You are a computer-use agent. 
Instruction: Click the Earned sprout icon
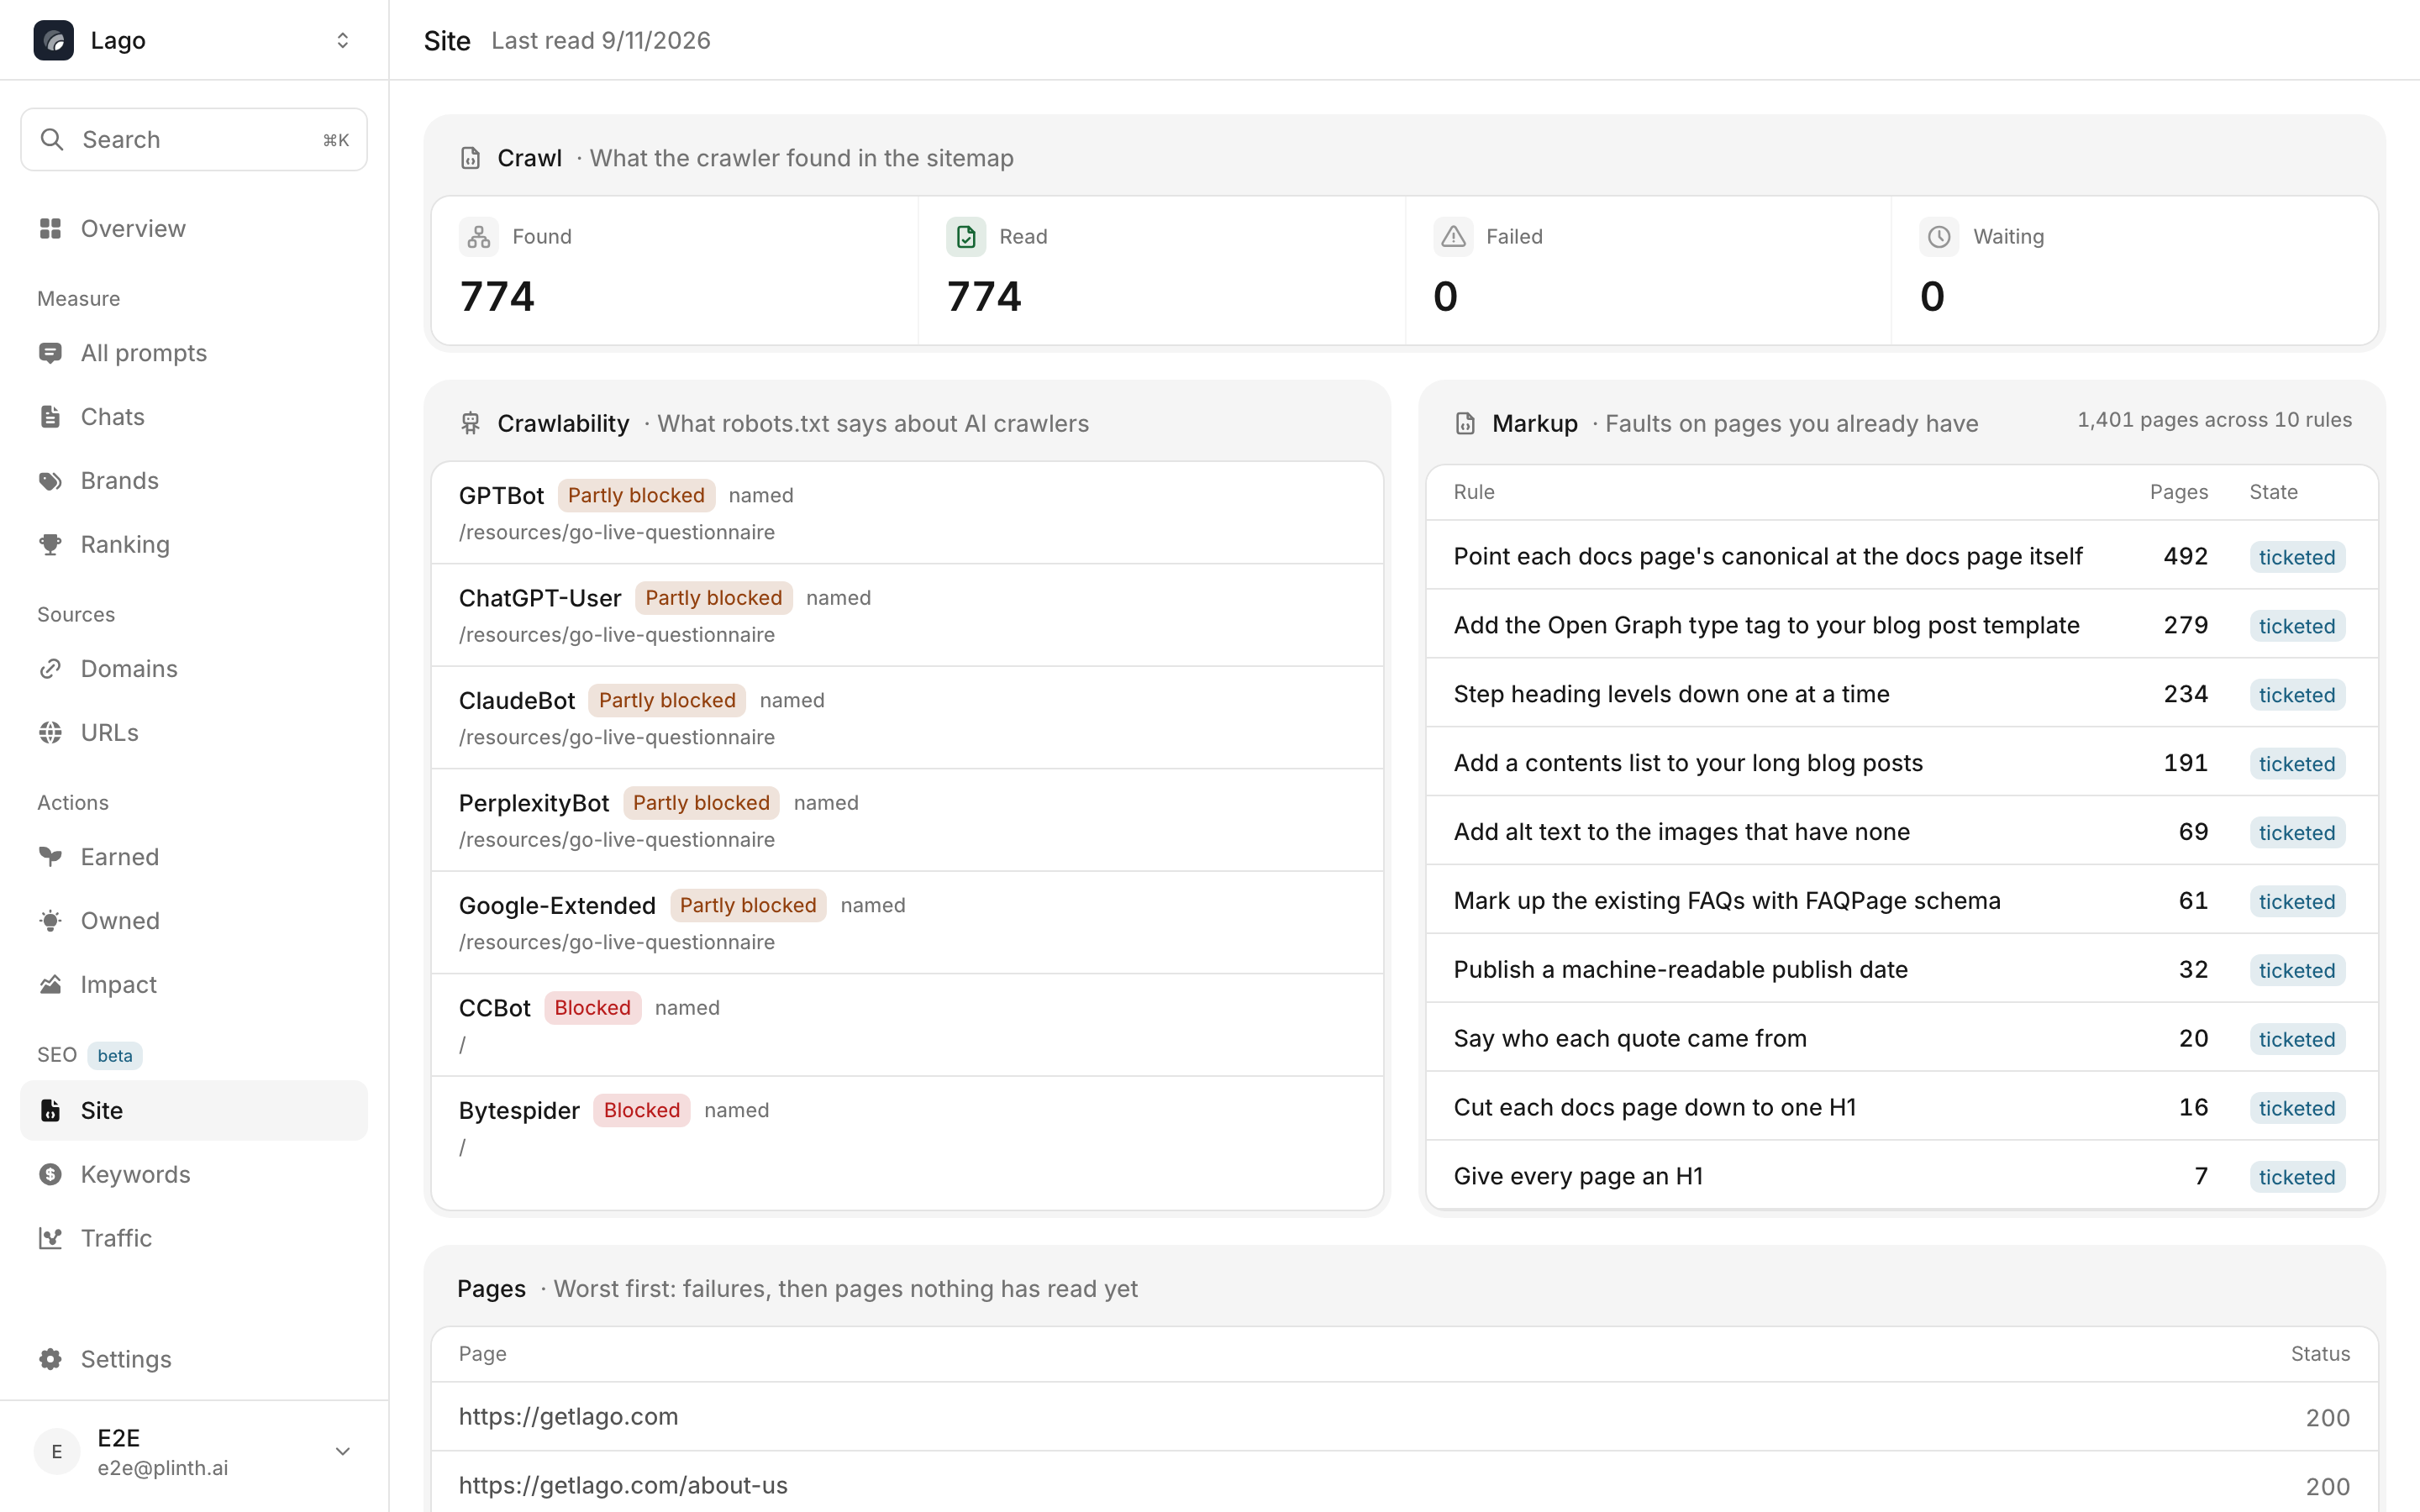coord(50,857)
